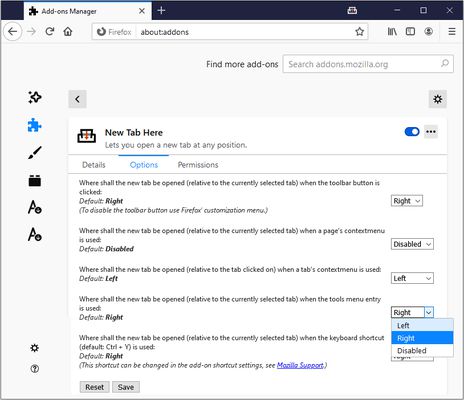Viewport: 464px width, 400px height.
Task: Open Plugins block icon in sidebar
Action: (35, 180)
